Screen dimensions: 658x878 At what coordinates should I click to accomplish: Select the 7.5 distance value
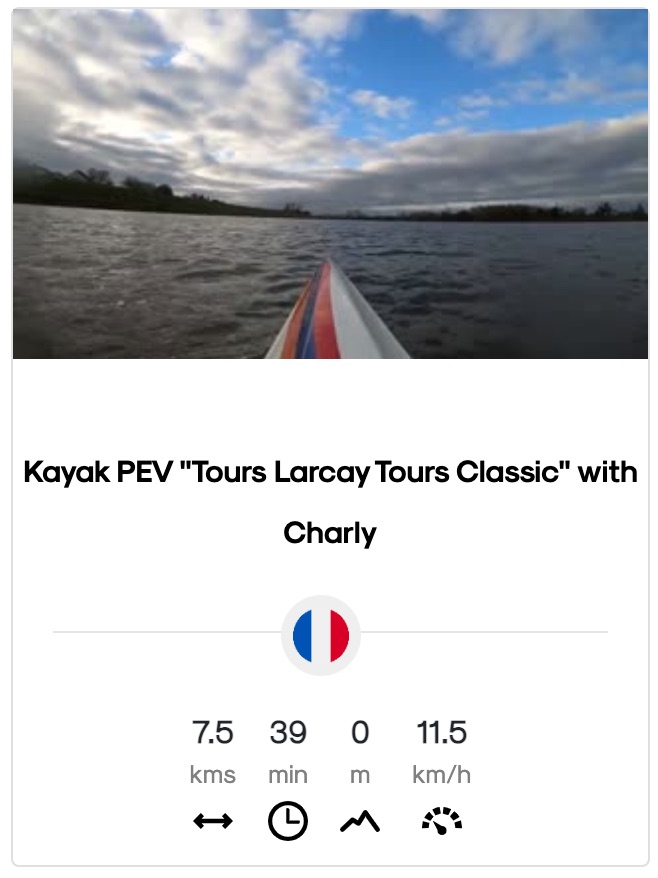[213, 732]
